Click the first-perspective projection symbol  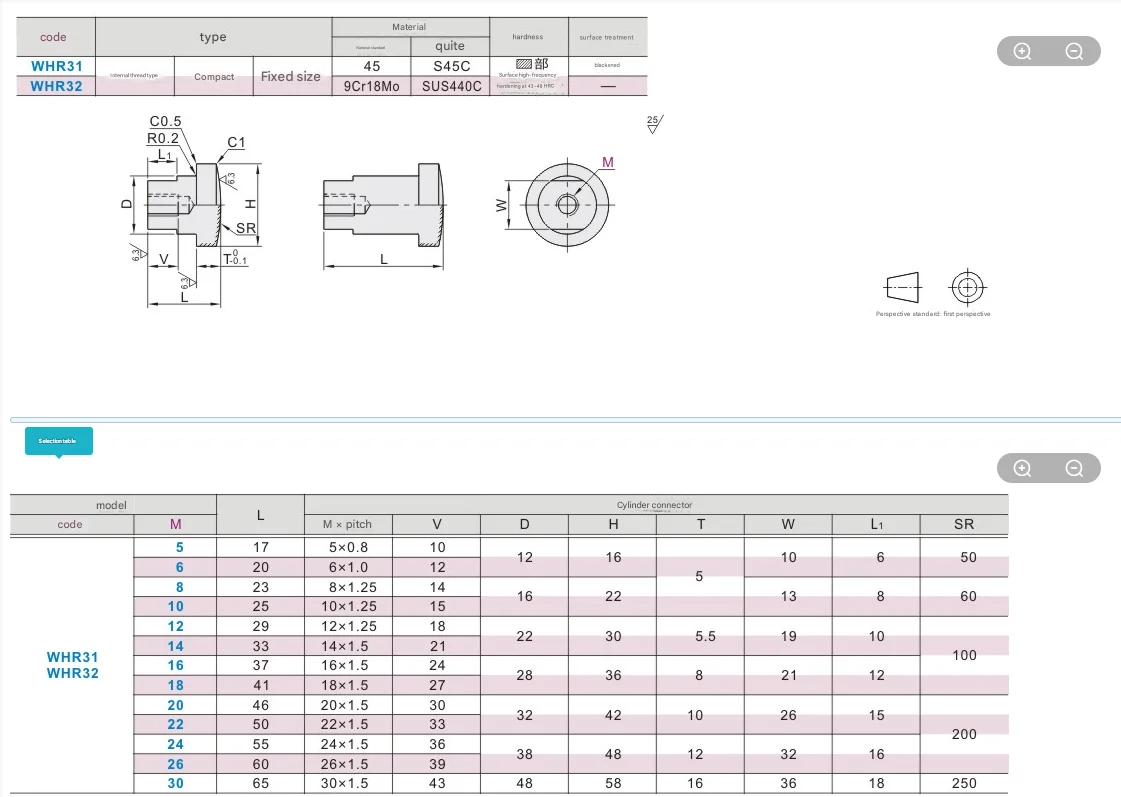[934, 288]
